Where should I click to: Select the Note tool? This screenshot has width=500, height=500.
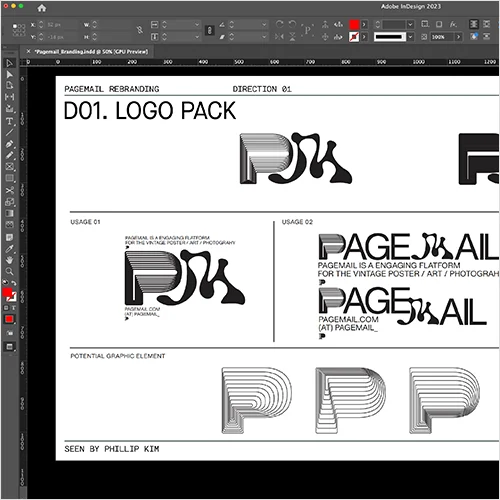pos(9,238)
